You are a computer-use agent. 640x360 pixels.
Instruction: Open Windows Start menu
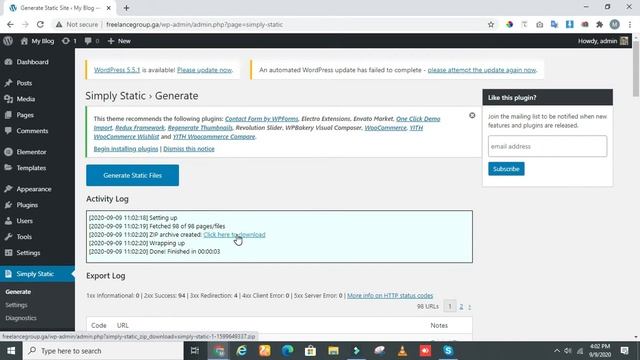[11, 351]
